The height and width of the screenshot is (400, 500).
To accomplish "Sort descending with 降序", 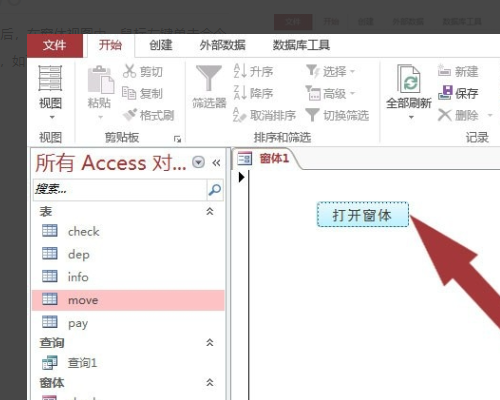I will point(253,93).
